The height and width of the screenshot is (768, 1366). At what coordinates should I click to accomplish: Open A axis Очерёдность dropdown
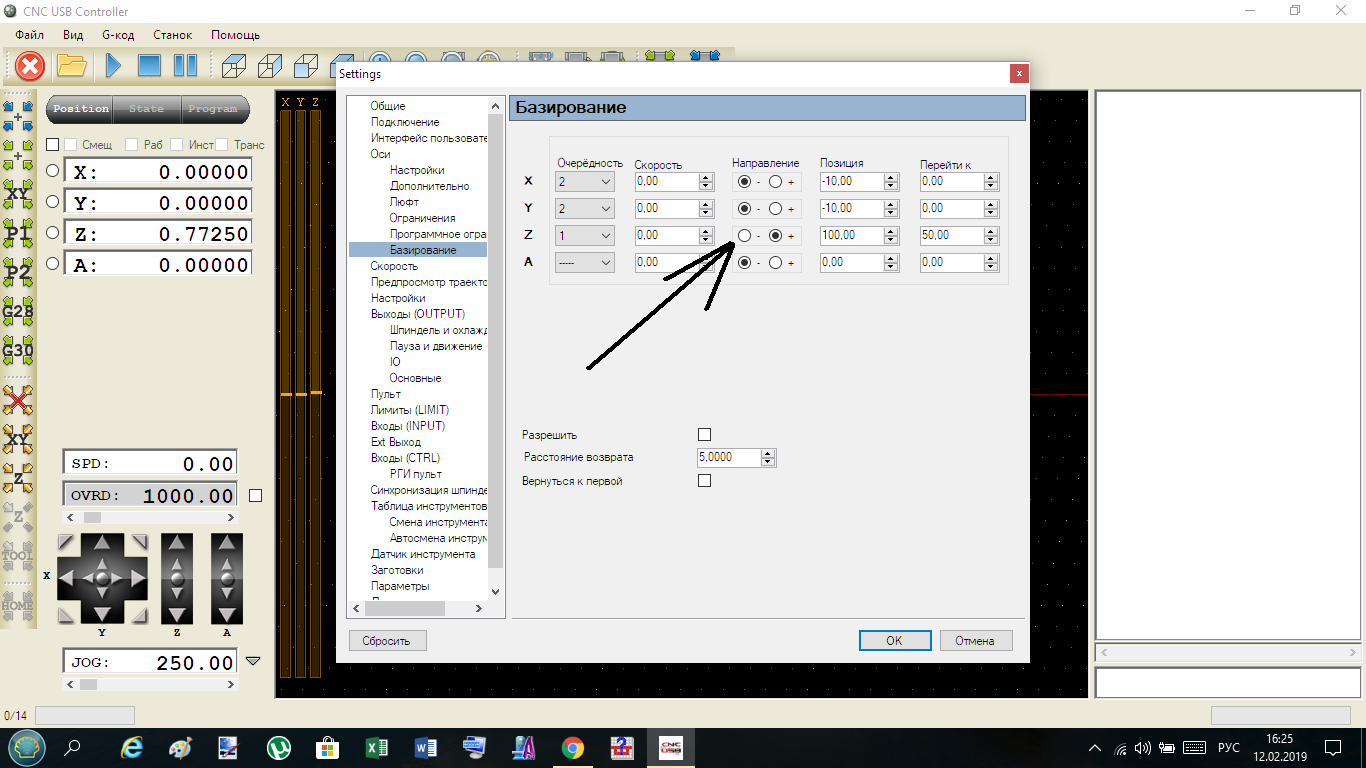[585, 263]
